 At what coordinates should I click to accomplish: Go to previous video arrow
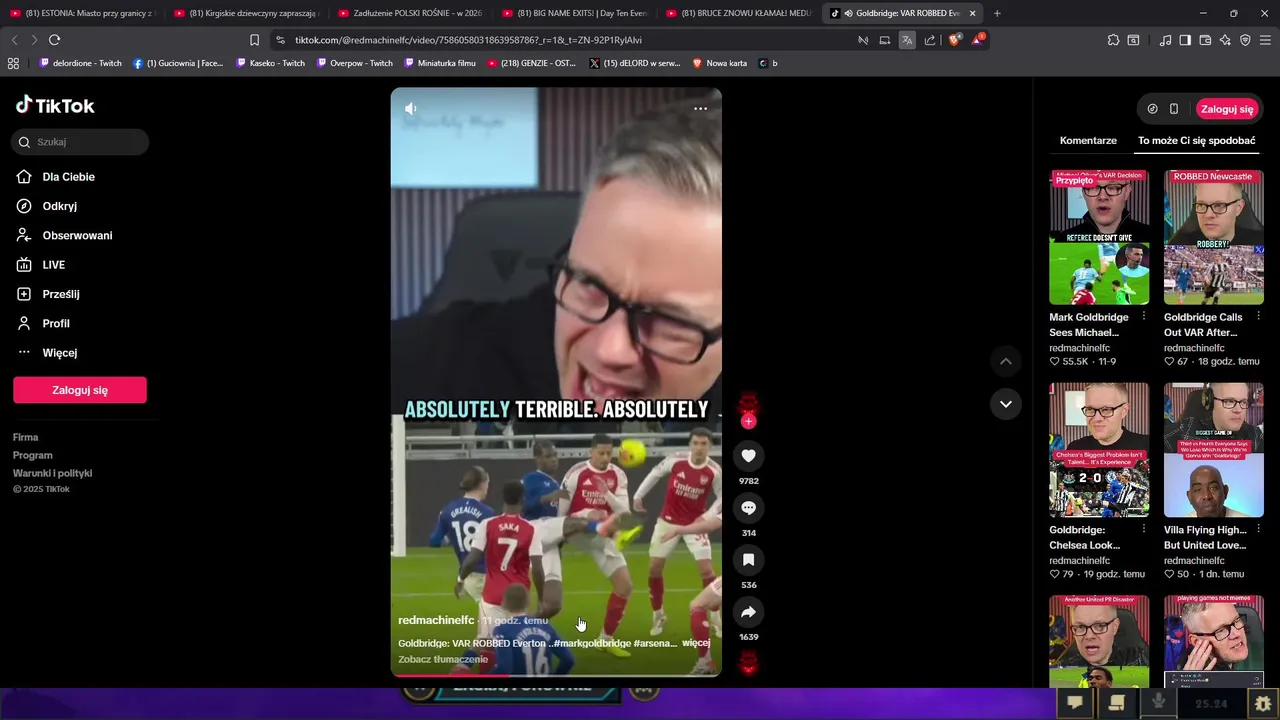[1006, 361]
